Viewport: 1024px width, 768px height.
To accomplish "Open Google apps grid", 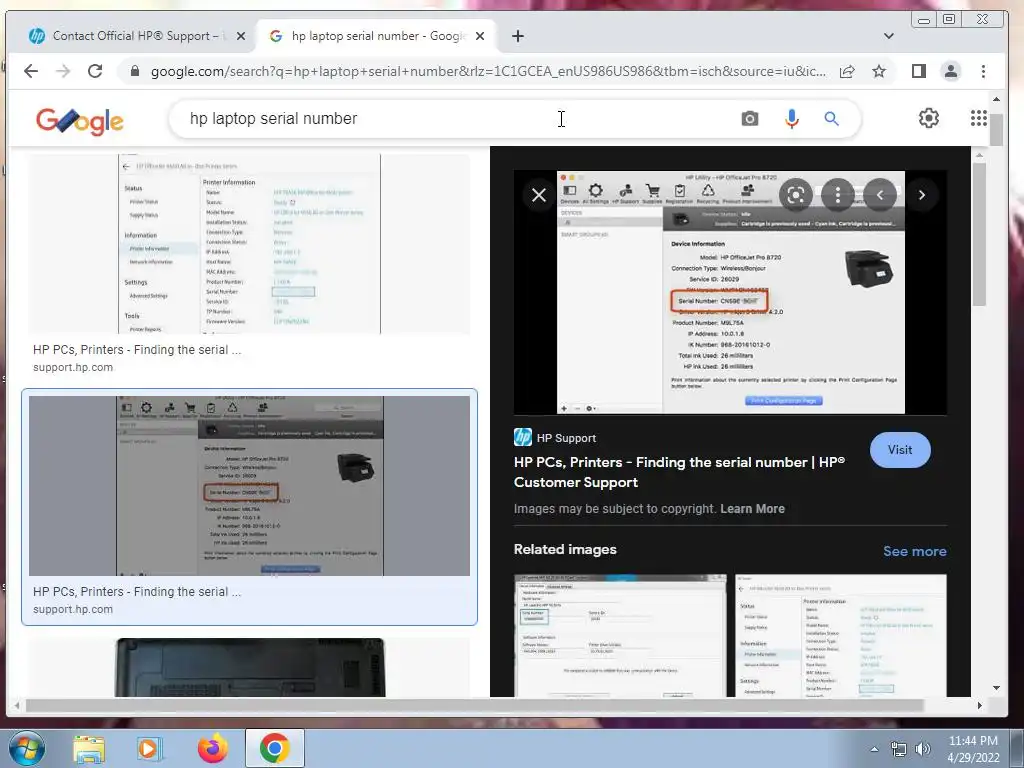I will pos(978,118).
